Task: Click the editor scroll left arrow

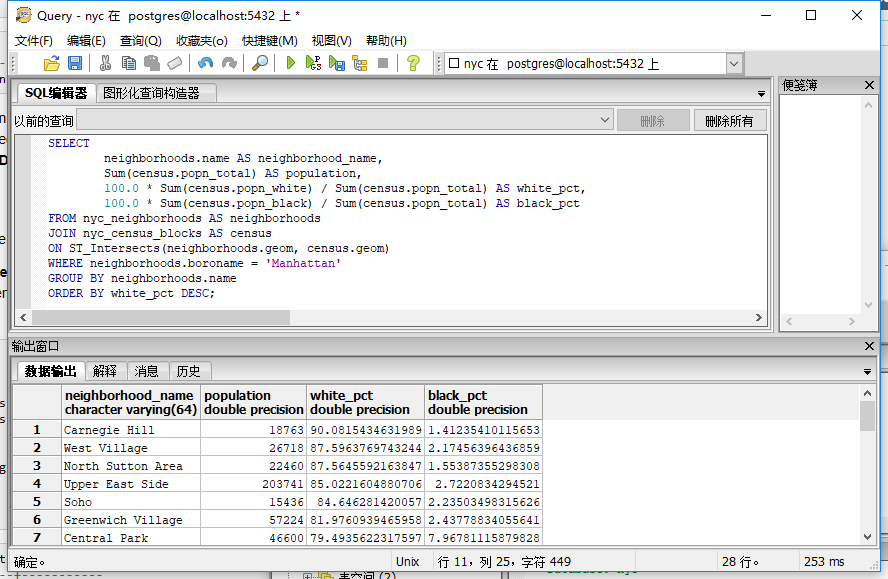Action: (x=23, y=317)
